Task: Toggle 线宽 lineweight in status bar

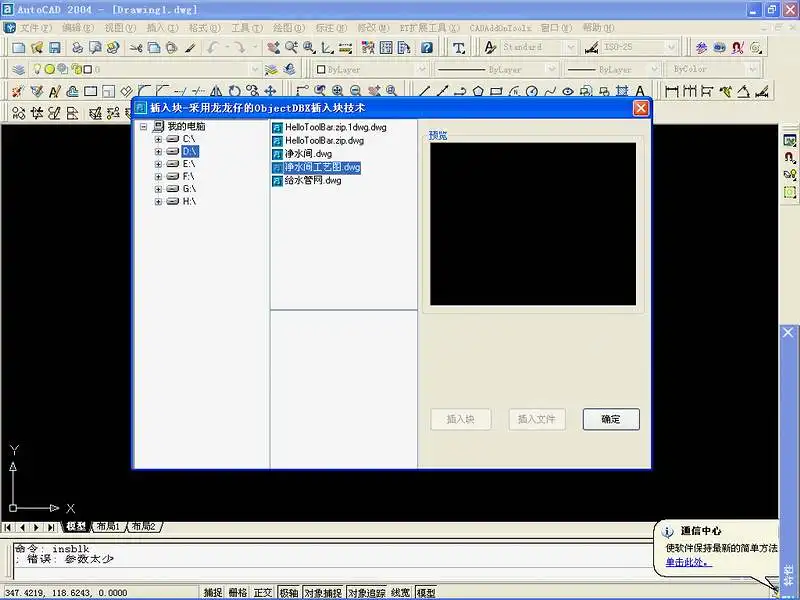Action: pos(401,592)
